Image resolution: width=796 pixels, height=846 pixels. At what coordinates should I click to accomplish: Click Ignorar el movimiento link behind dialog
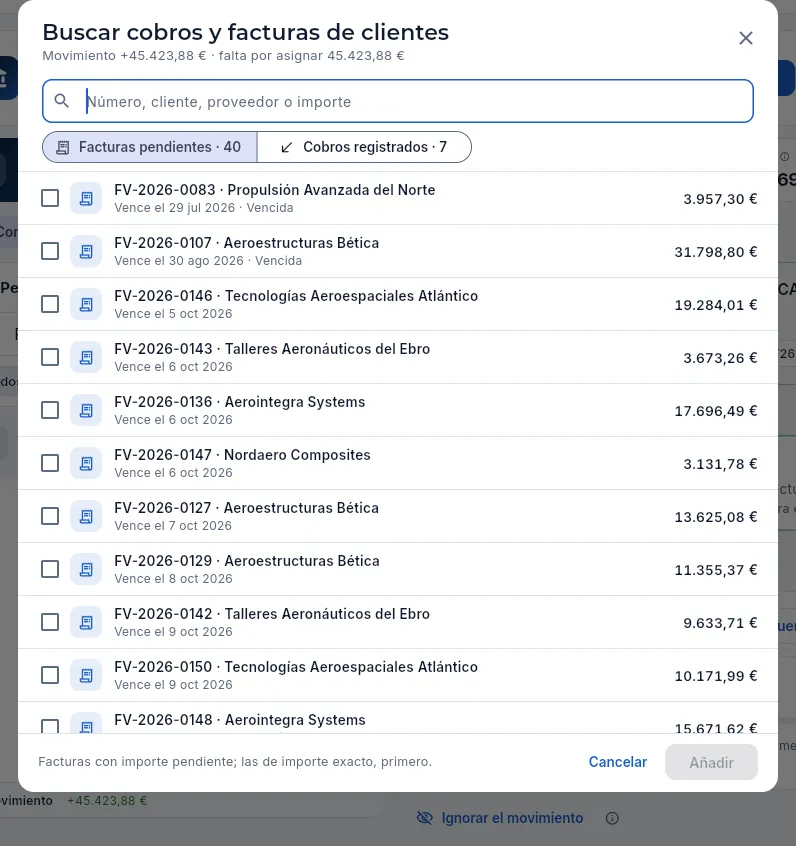coord(512,818)
